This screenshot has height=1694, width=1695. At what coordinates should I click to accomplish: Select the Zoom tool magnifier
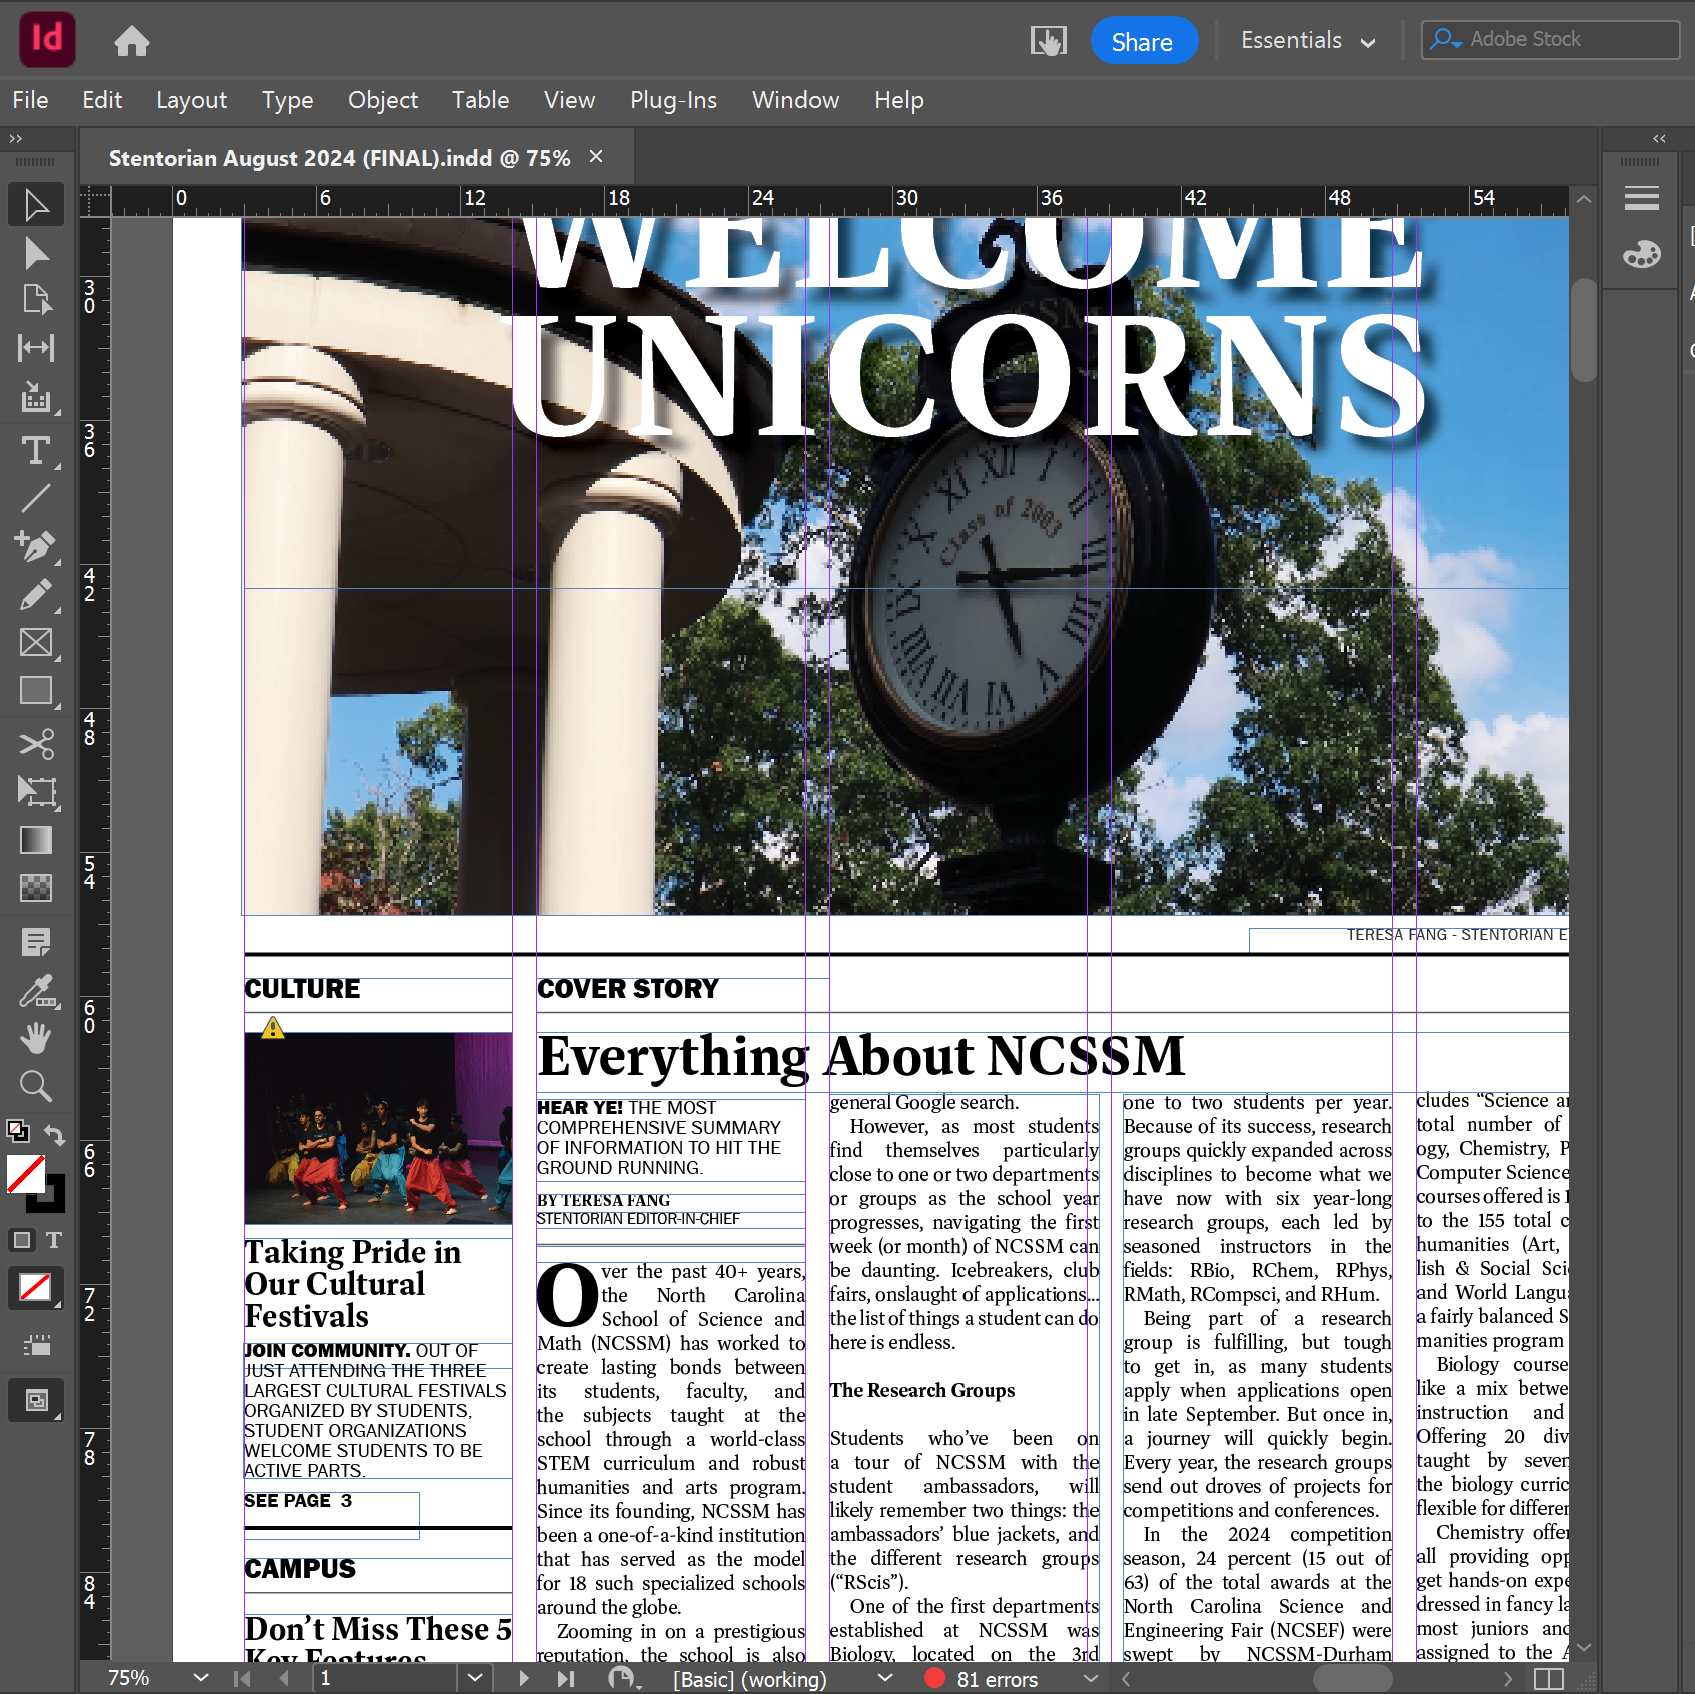(36, 1086)
